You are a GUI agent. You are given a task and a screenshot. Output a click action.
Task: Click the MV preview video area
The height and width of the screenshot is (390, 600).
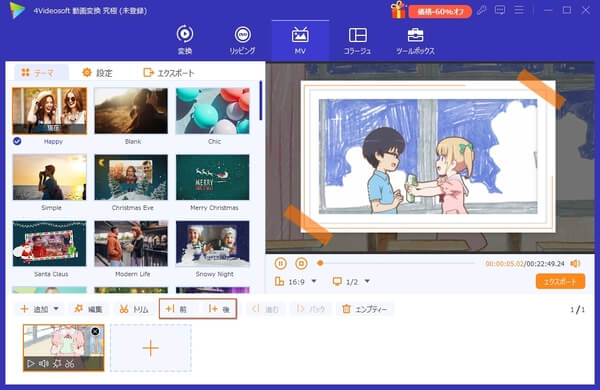[x=430, y=157]
